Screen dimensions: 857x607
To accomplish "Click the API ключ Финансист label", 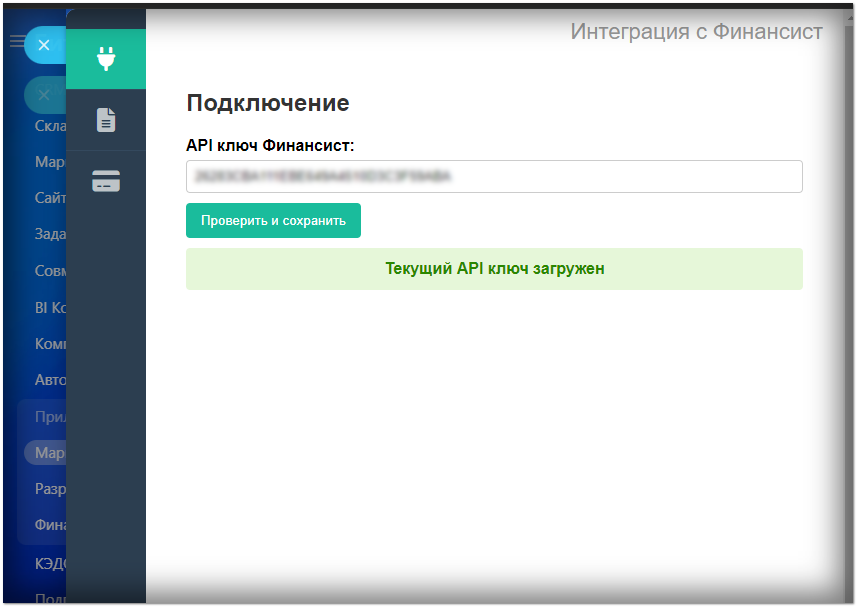I will [270, 145].
